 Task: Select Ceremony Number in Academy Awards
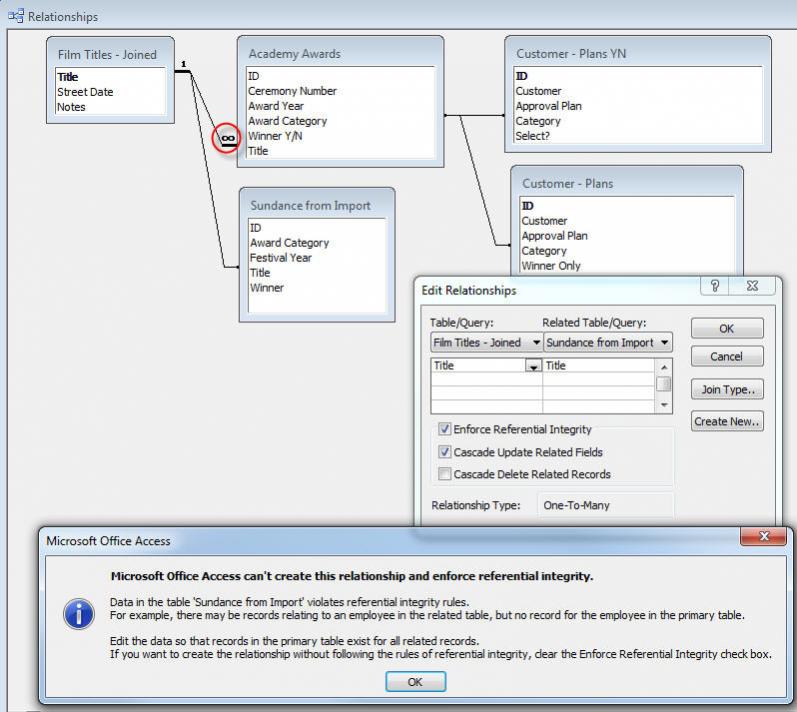tap(292, 91)
